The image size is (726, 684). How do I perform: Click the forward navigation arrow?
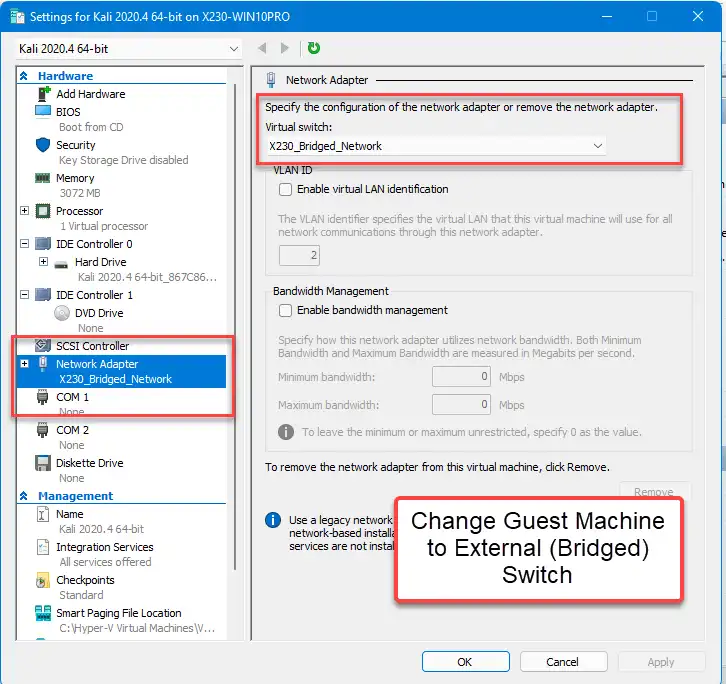coord(285,48)
